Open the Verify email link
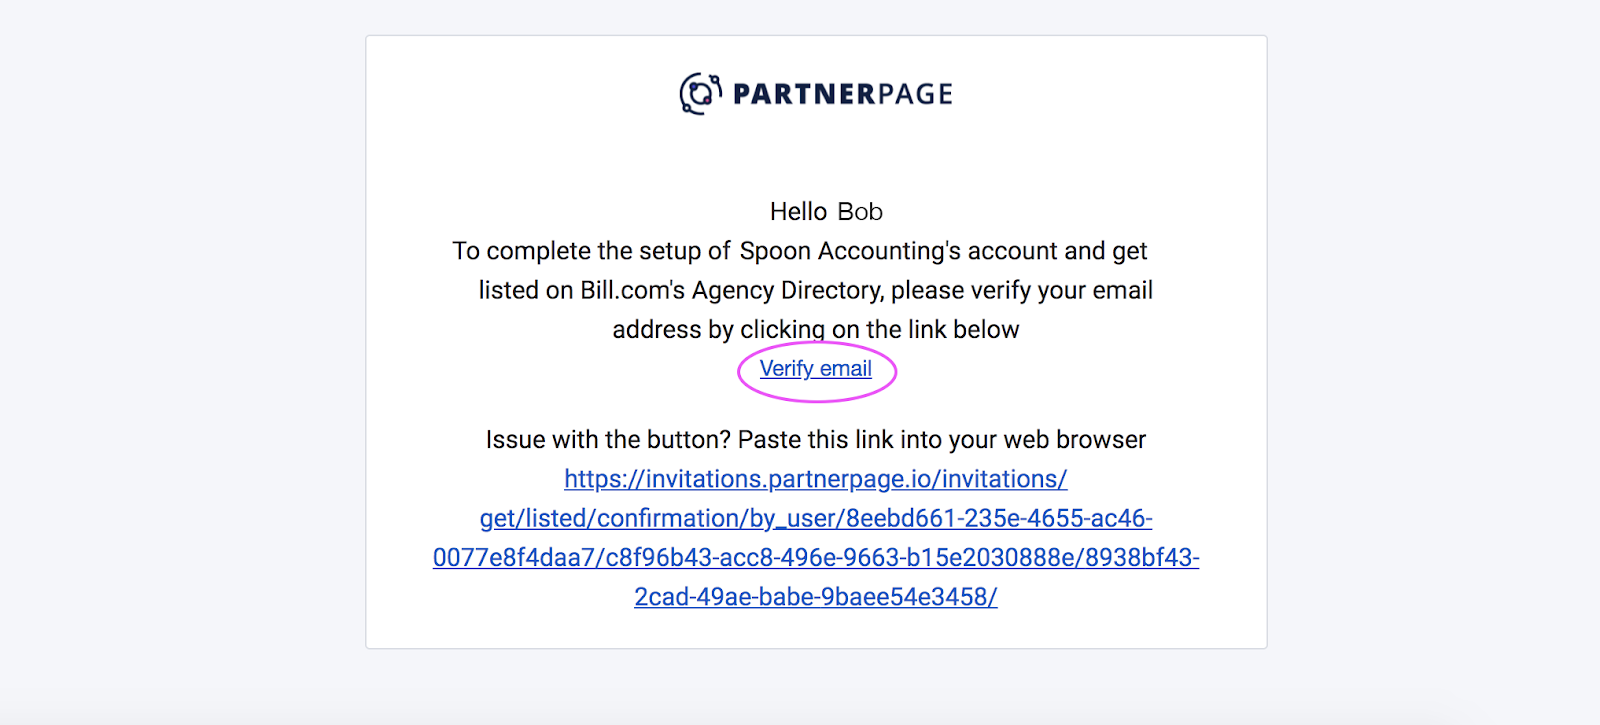The width and height of the screenshot is (1600, 725). (x=815, y=369)
